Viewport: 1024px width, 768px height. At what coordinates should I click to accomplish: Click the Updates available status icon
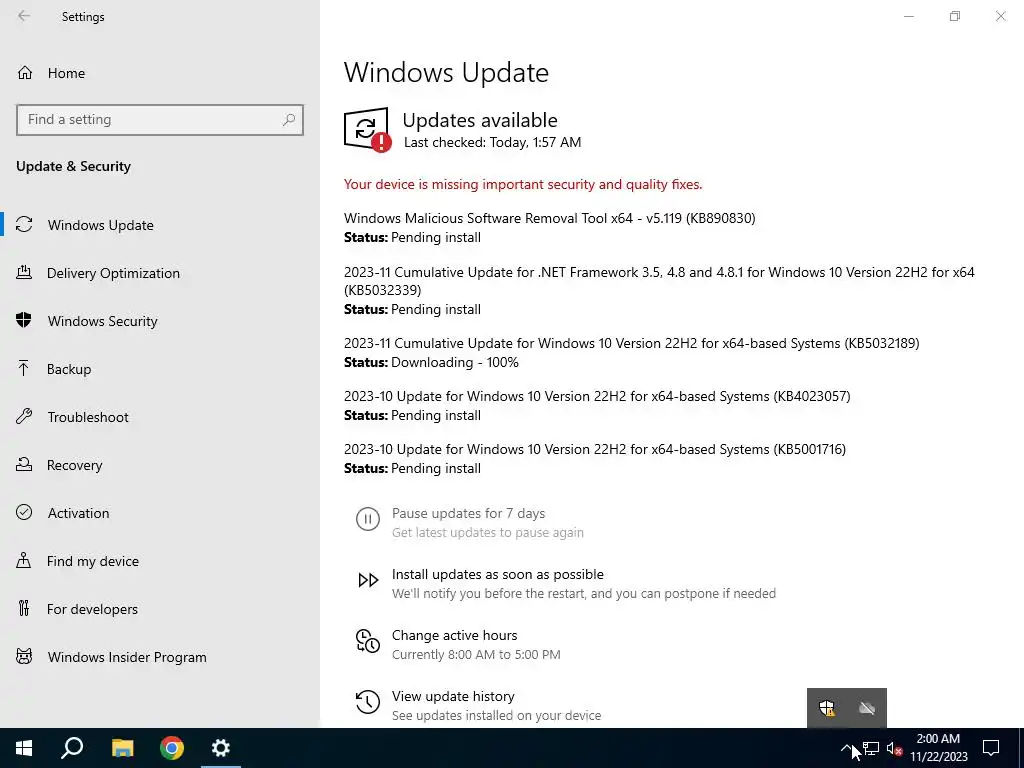click(x=367, y=130)
